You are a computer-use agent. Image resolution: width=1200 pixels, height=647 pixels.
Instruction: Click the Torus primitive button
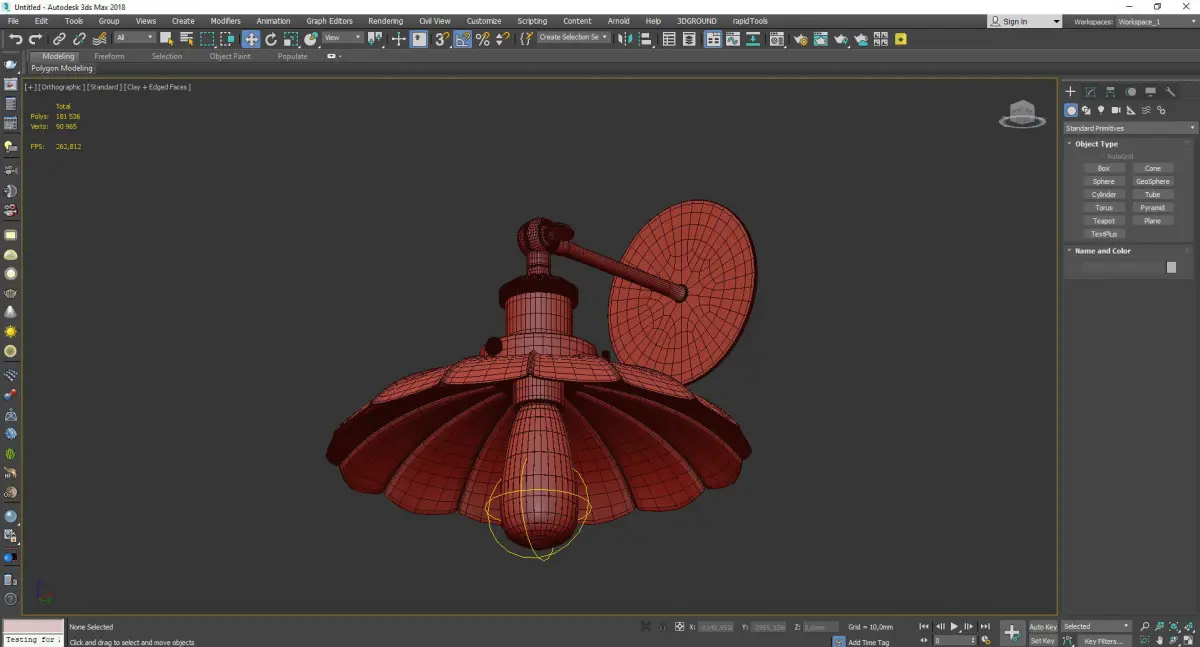click(x=1104, y=207)
